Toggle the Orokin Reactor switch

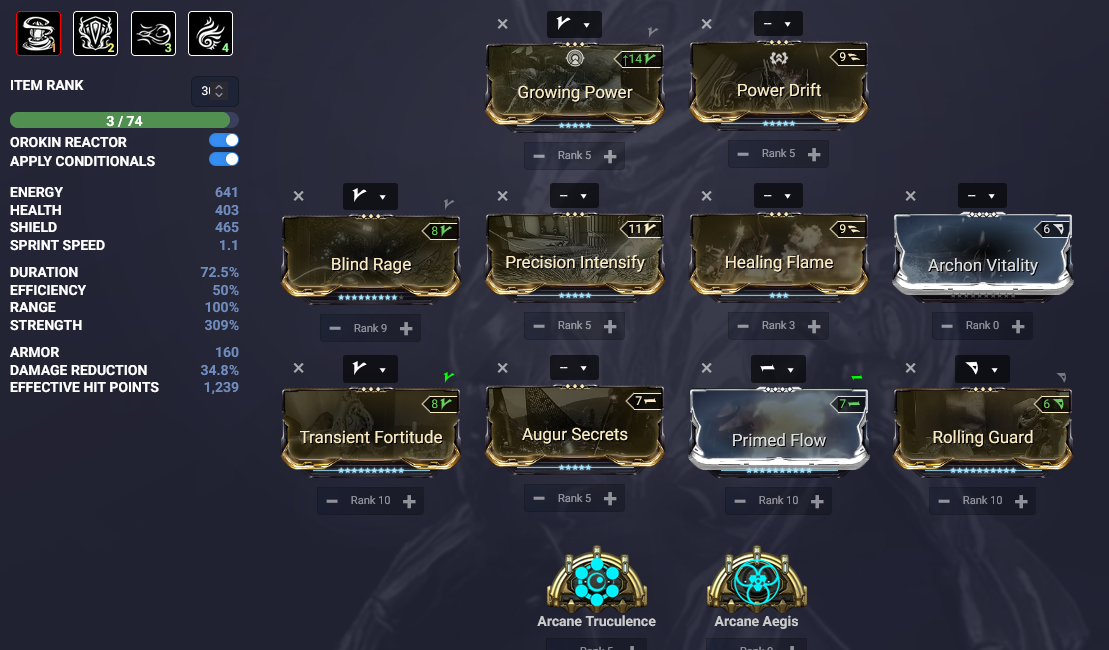pyautogui.click(x=223, y=140)
